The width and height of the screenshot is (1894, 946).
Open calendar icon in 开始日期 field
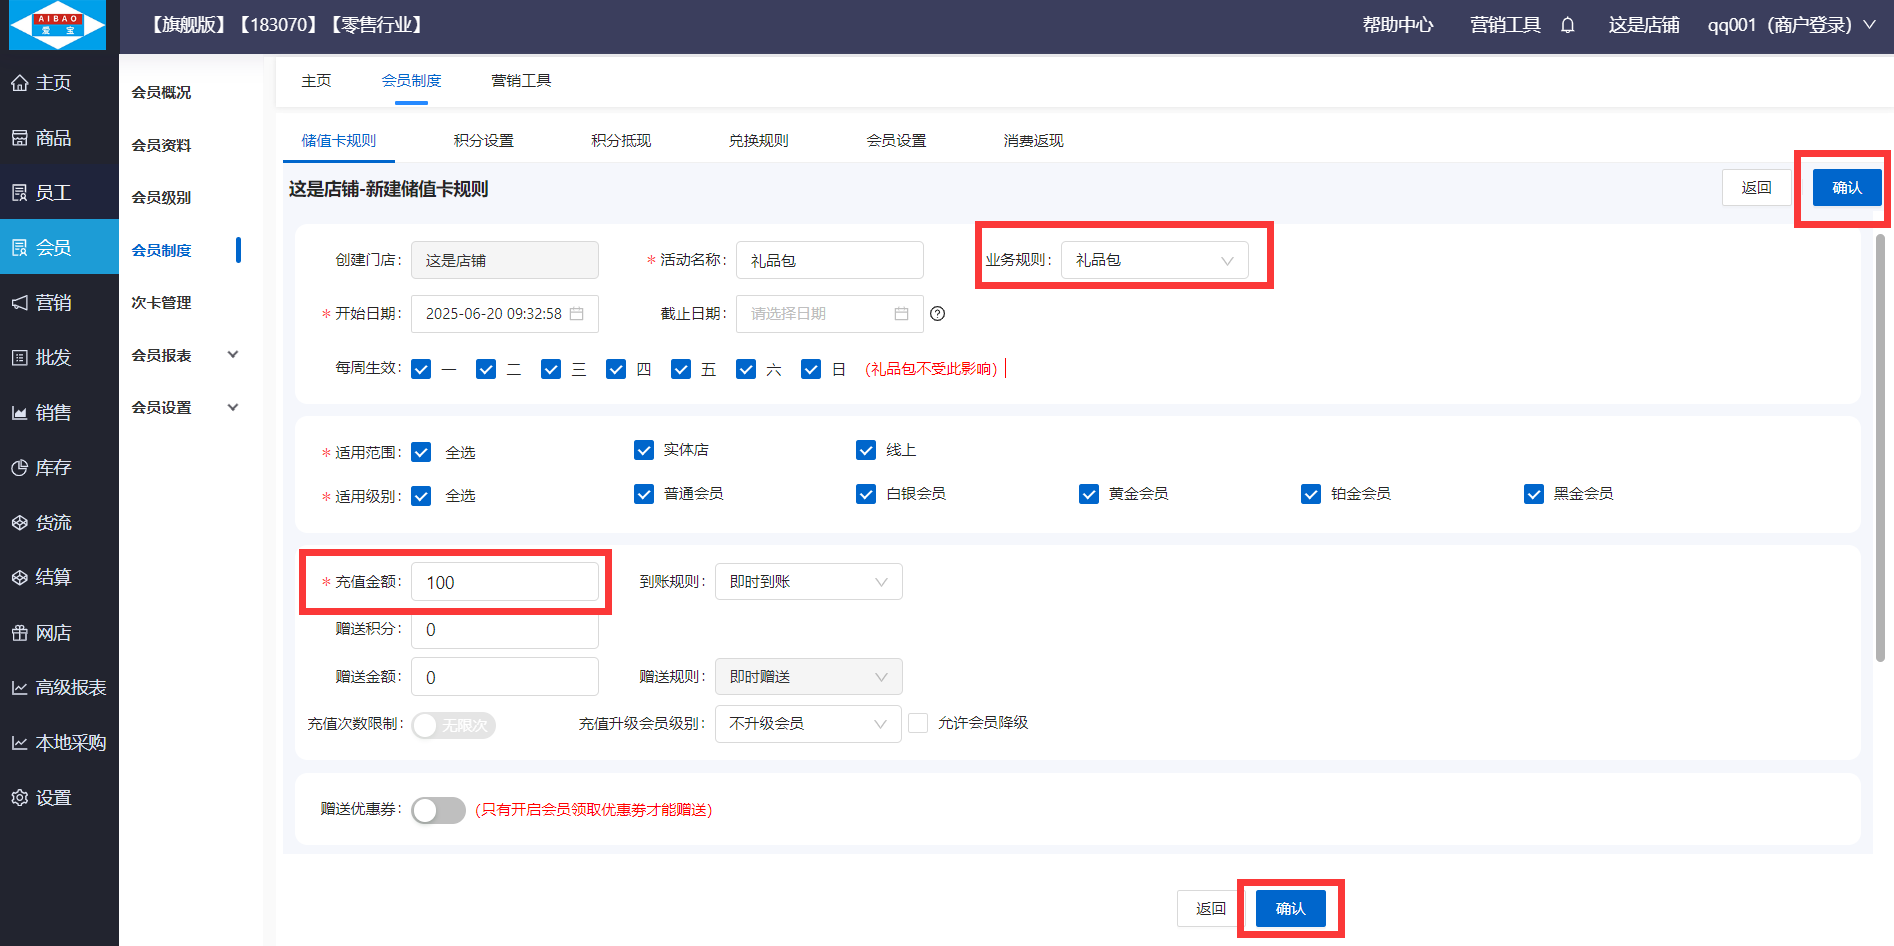click(577, 314)
